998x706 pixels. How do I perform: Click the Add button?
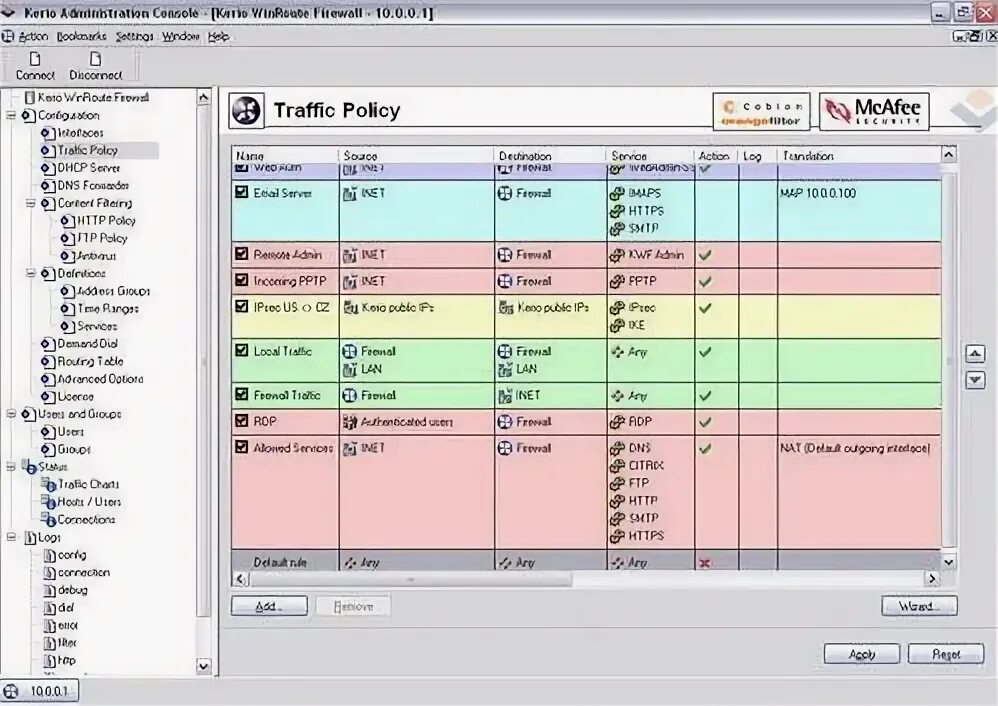click(x=269, y=606)
